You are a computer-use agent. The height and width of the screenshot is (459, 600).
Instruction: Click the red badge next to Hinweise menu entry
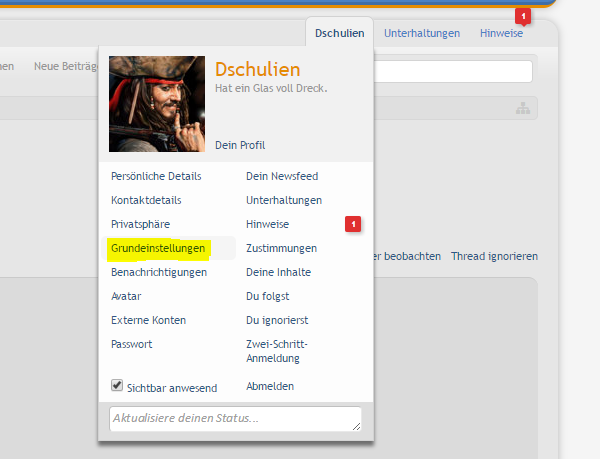tap(353, 224)
